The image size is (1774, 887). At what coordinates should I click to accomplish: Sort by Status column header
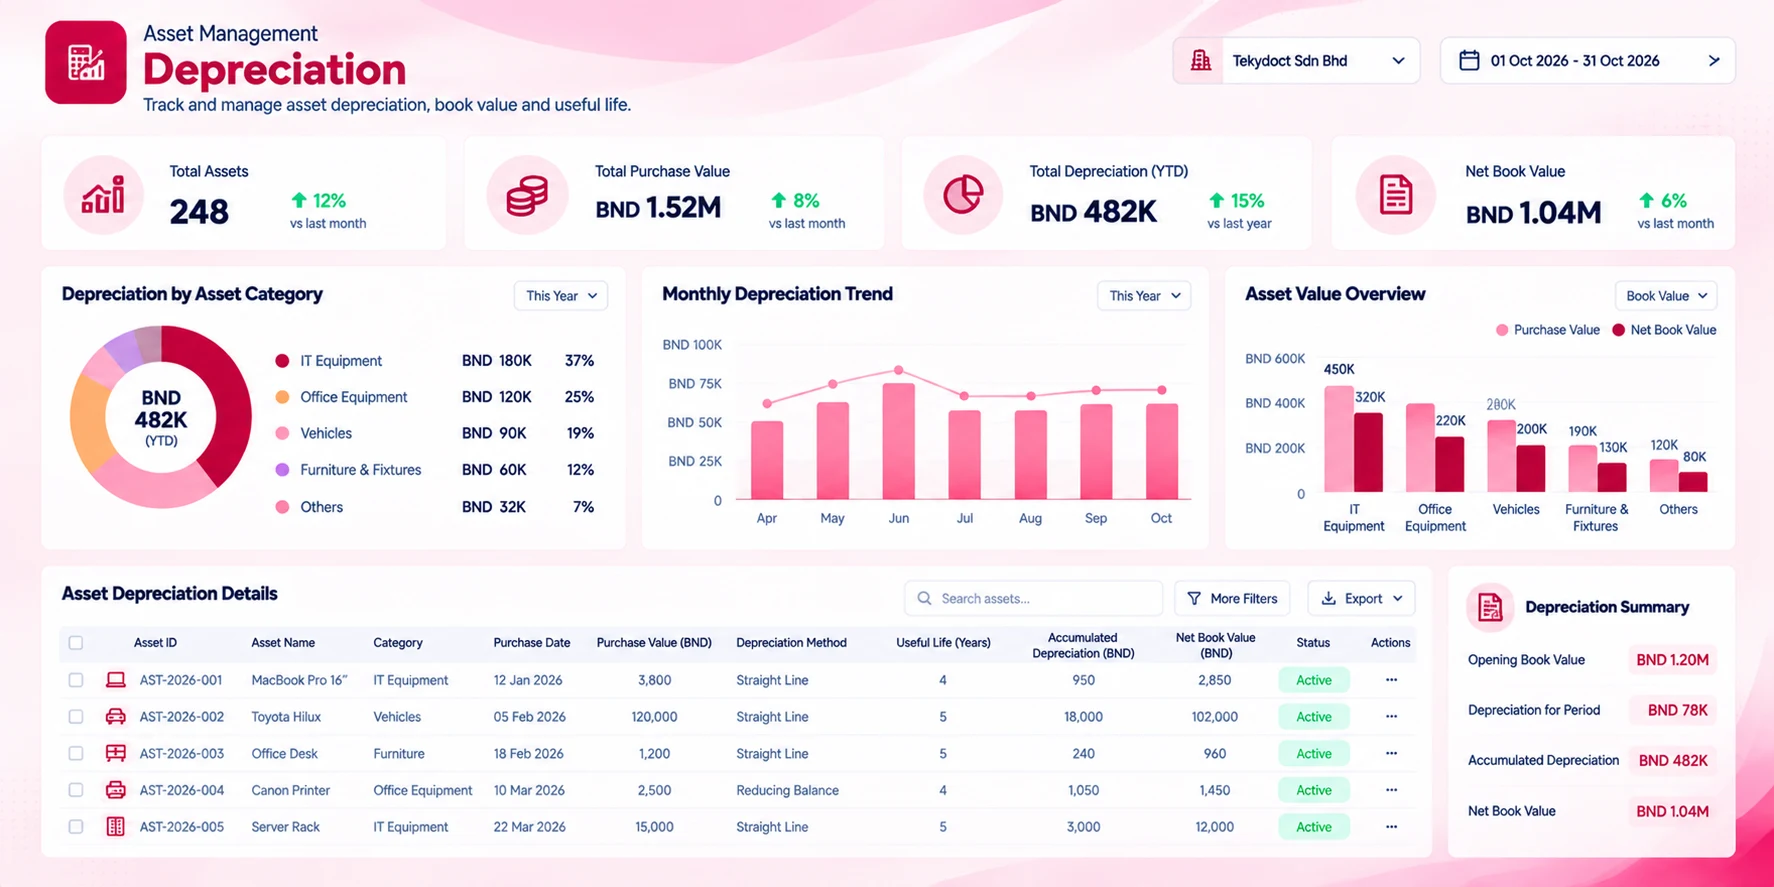1313,643
